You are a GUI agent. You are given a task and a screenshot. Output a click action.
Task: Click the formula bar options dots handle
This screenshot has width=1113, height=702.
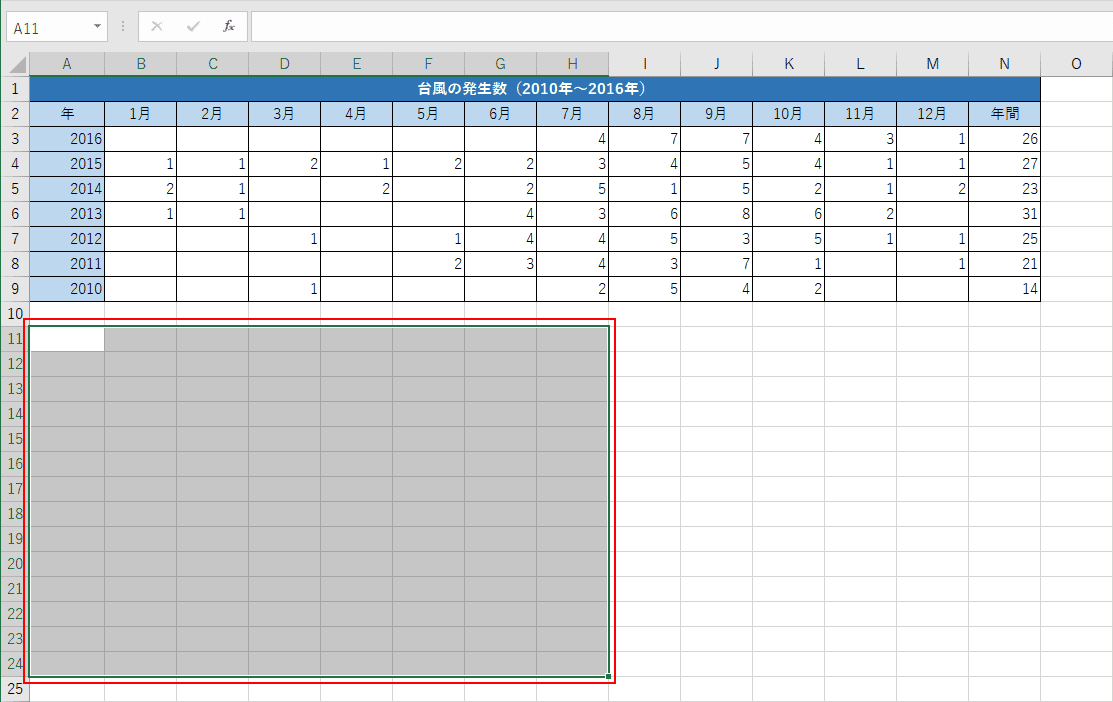click(x=123, y=26)
